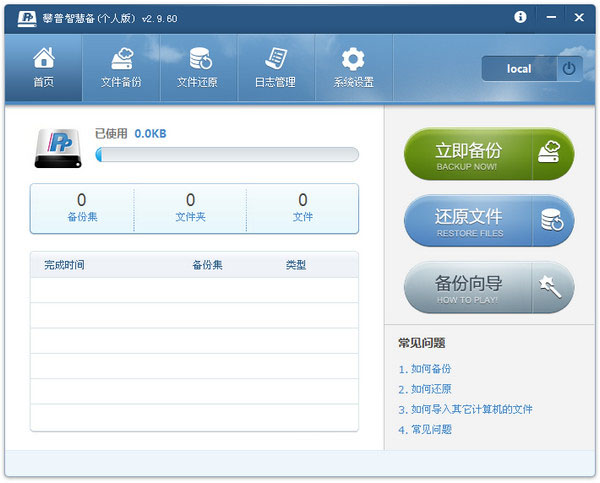600x483 pixels.
Task: Click the magic wand wizard icon
Action: point(550,287)
